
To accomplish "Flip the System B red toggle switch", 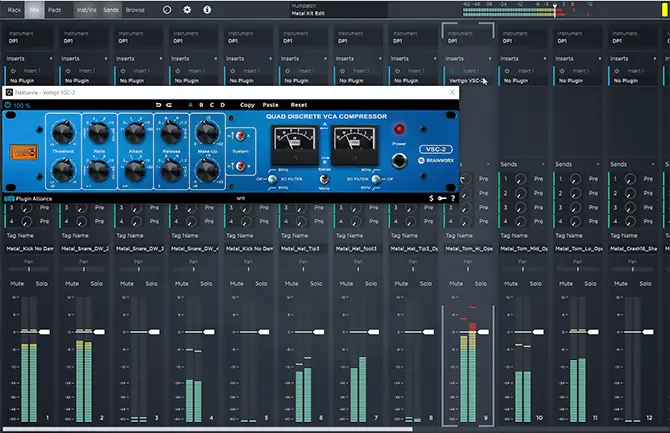I will (x=240, y=166).
